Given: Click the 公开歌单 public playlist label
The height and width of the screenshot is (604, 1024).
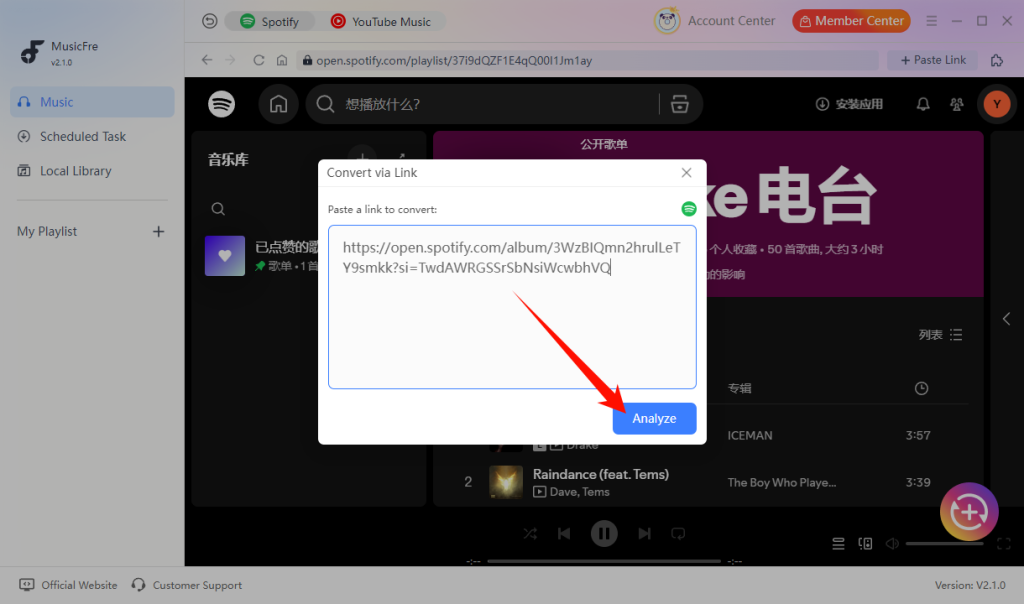Looking at the screenshot, I should click(x=604, y=144).
